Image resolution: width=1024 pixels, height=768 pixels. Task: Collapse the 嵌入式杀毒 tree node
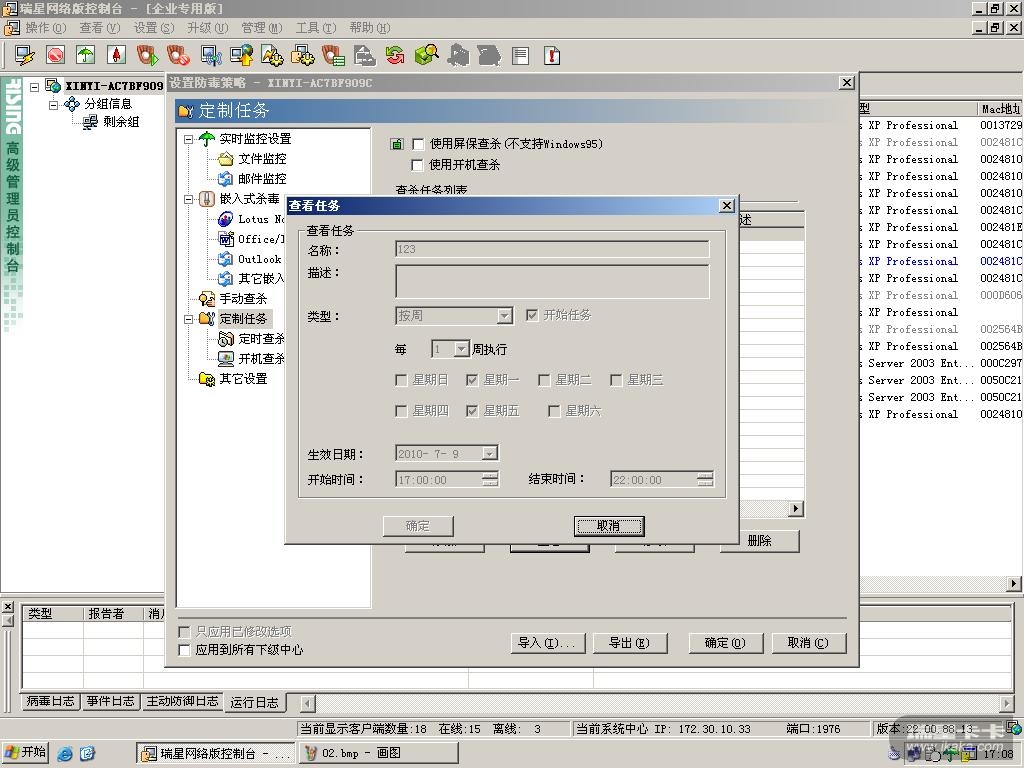coord(188,199)
